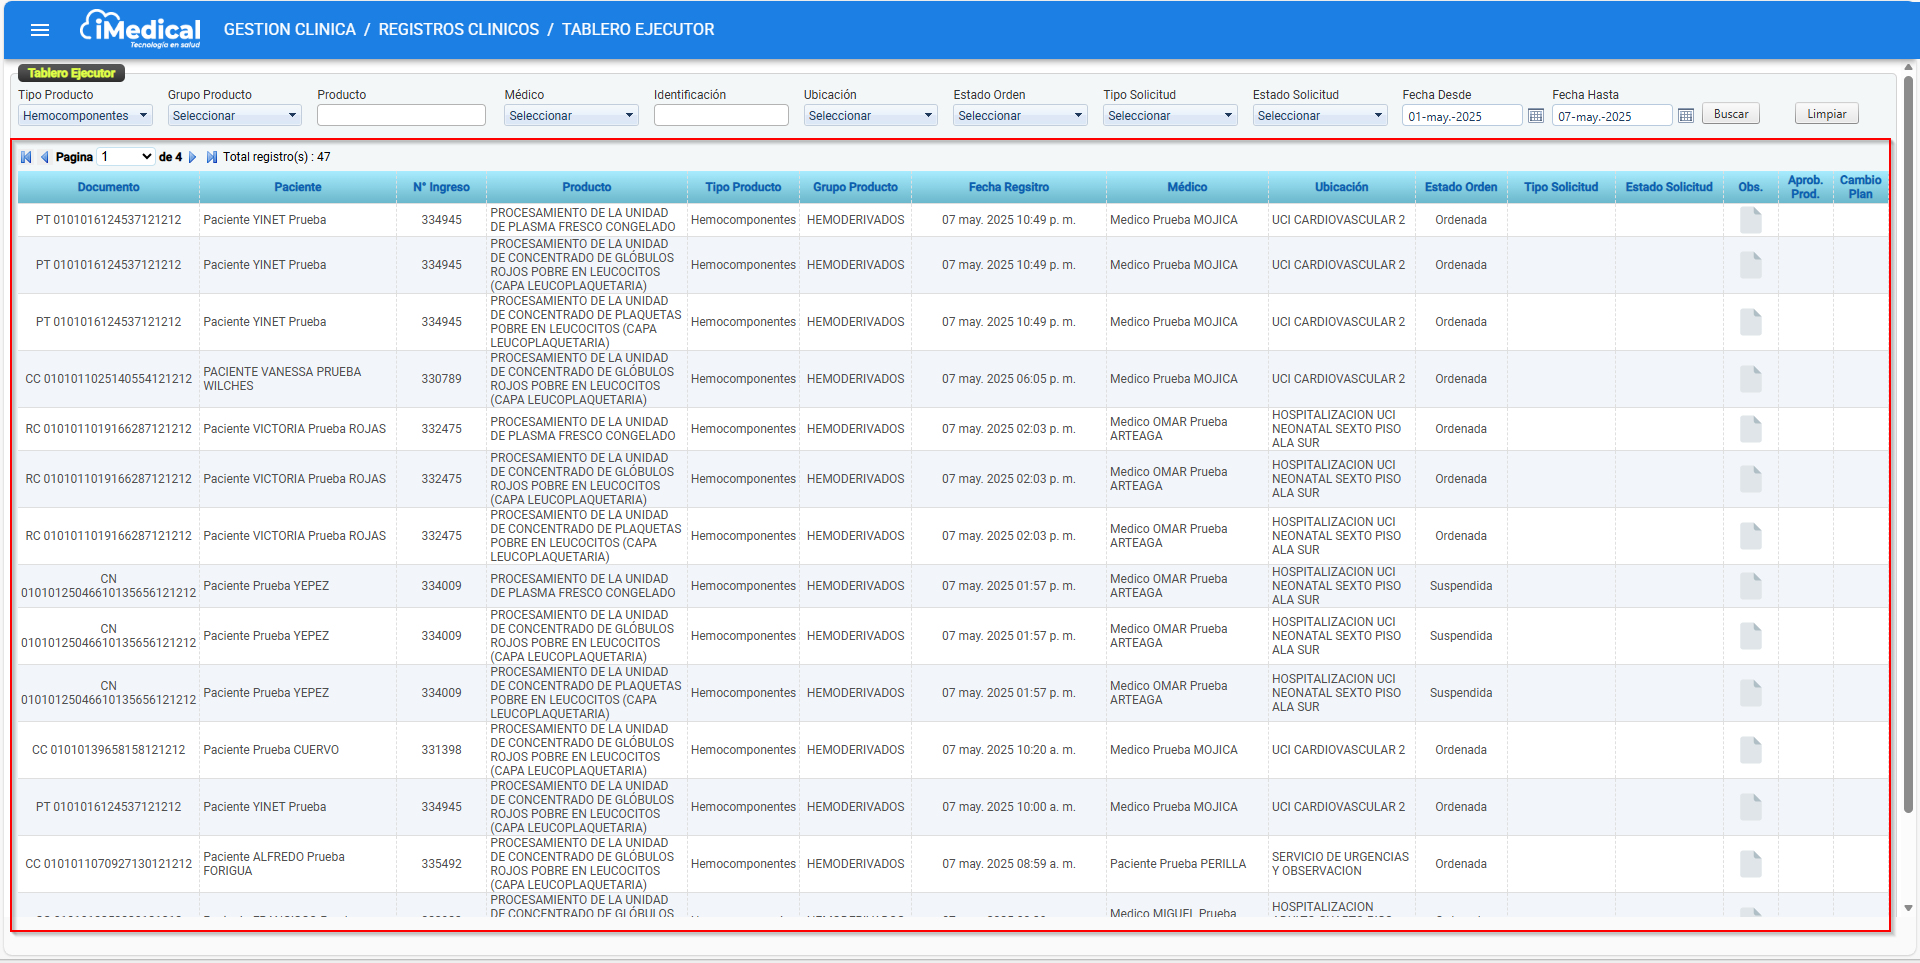This screenshot has height=963, width=1920.
Task: Focus the Identificación text field
Action: coord(720,116)
